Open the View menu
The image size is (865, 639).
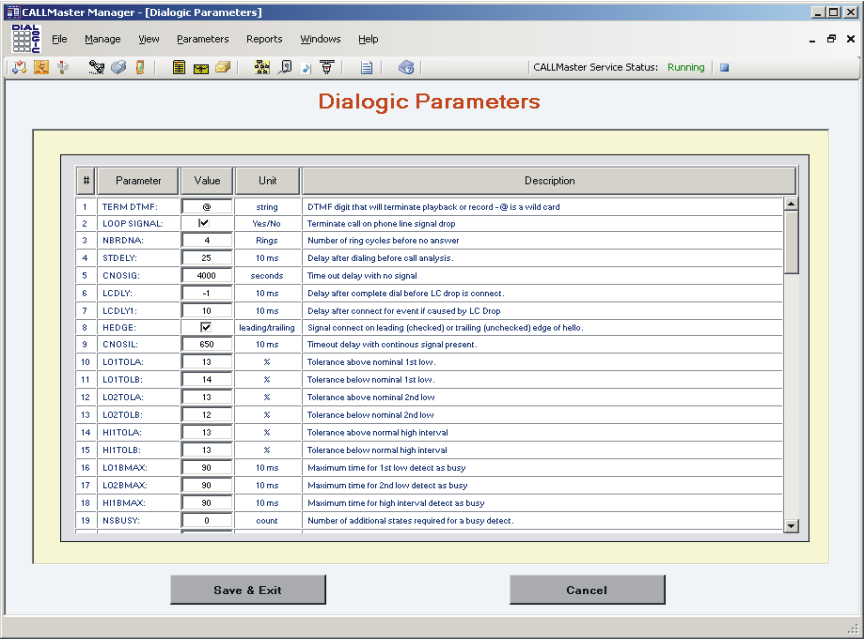point(149,39)
